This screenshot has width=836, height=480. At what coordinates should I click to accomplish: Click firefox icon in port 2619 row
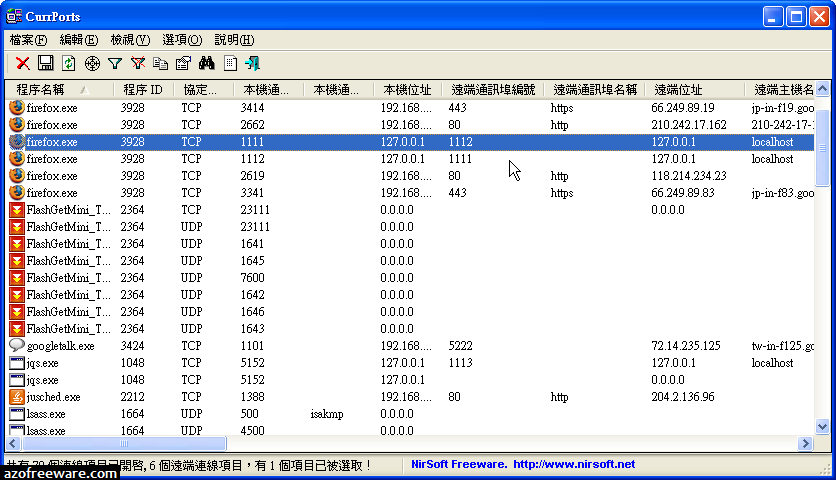pos(17,175)
